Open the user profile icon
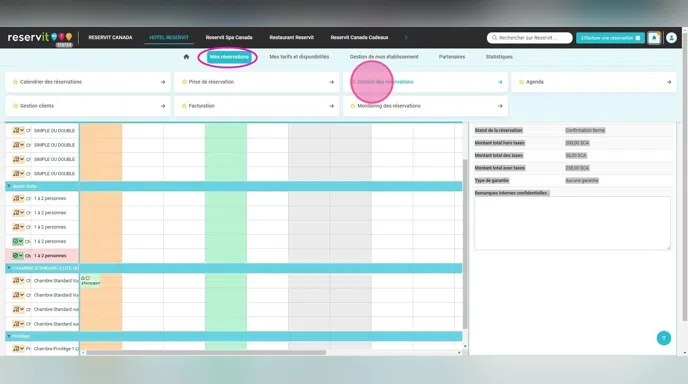The image size is (688, 384). point(671,38)
